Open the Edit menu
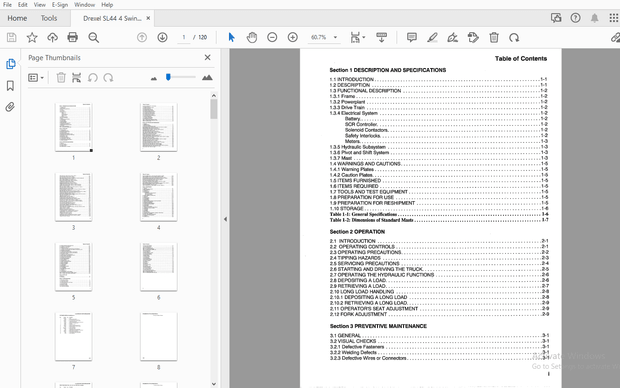 click(x=23, y=5)
